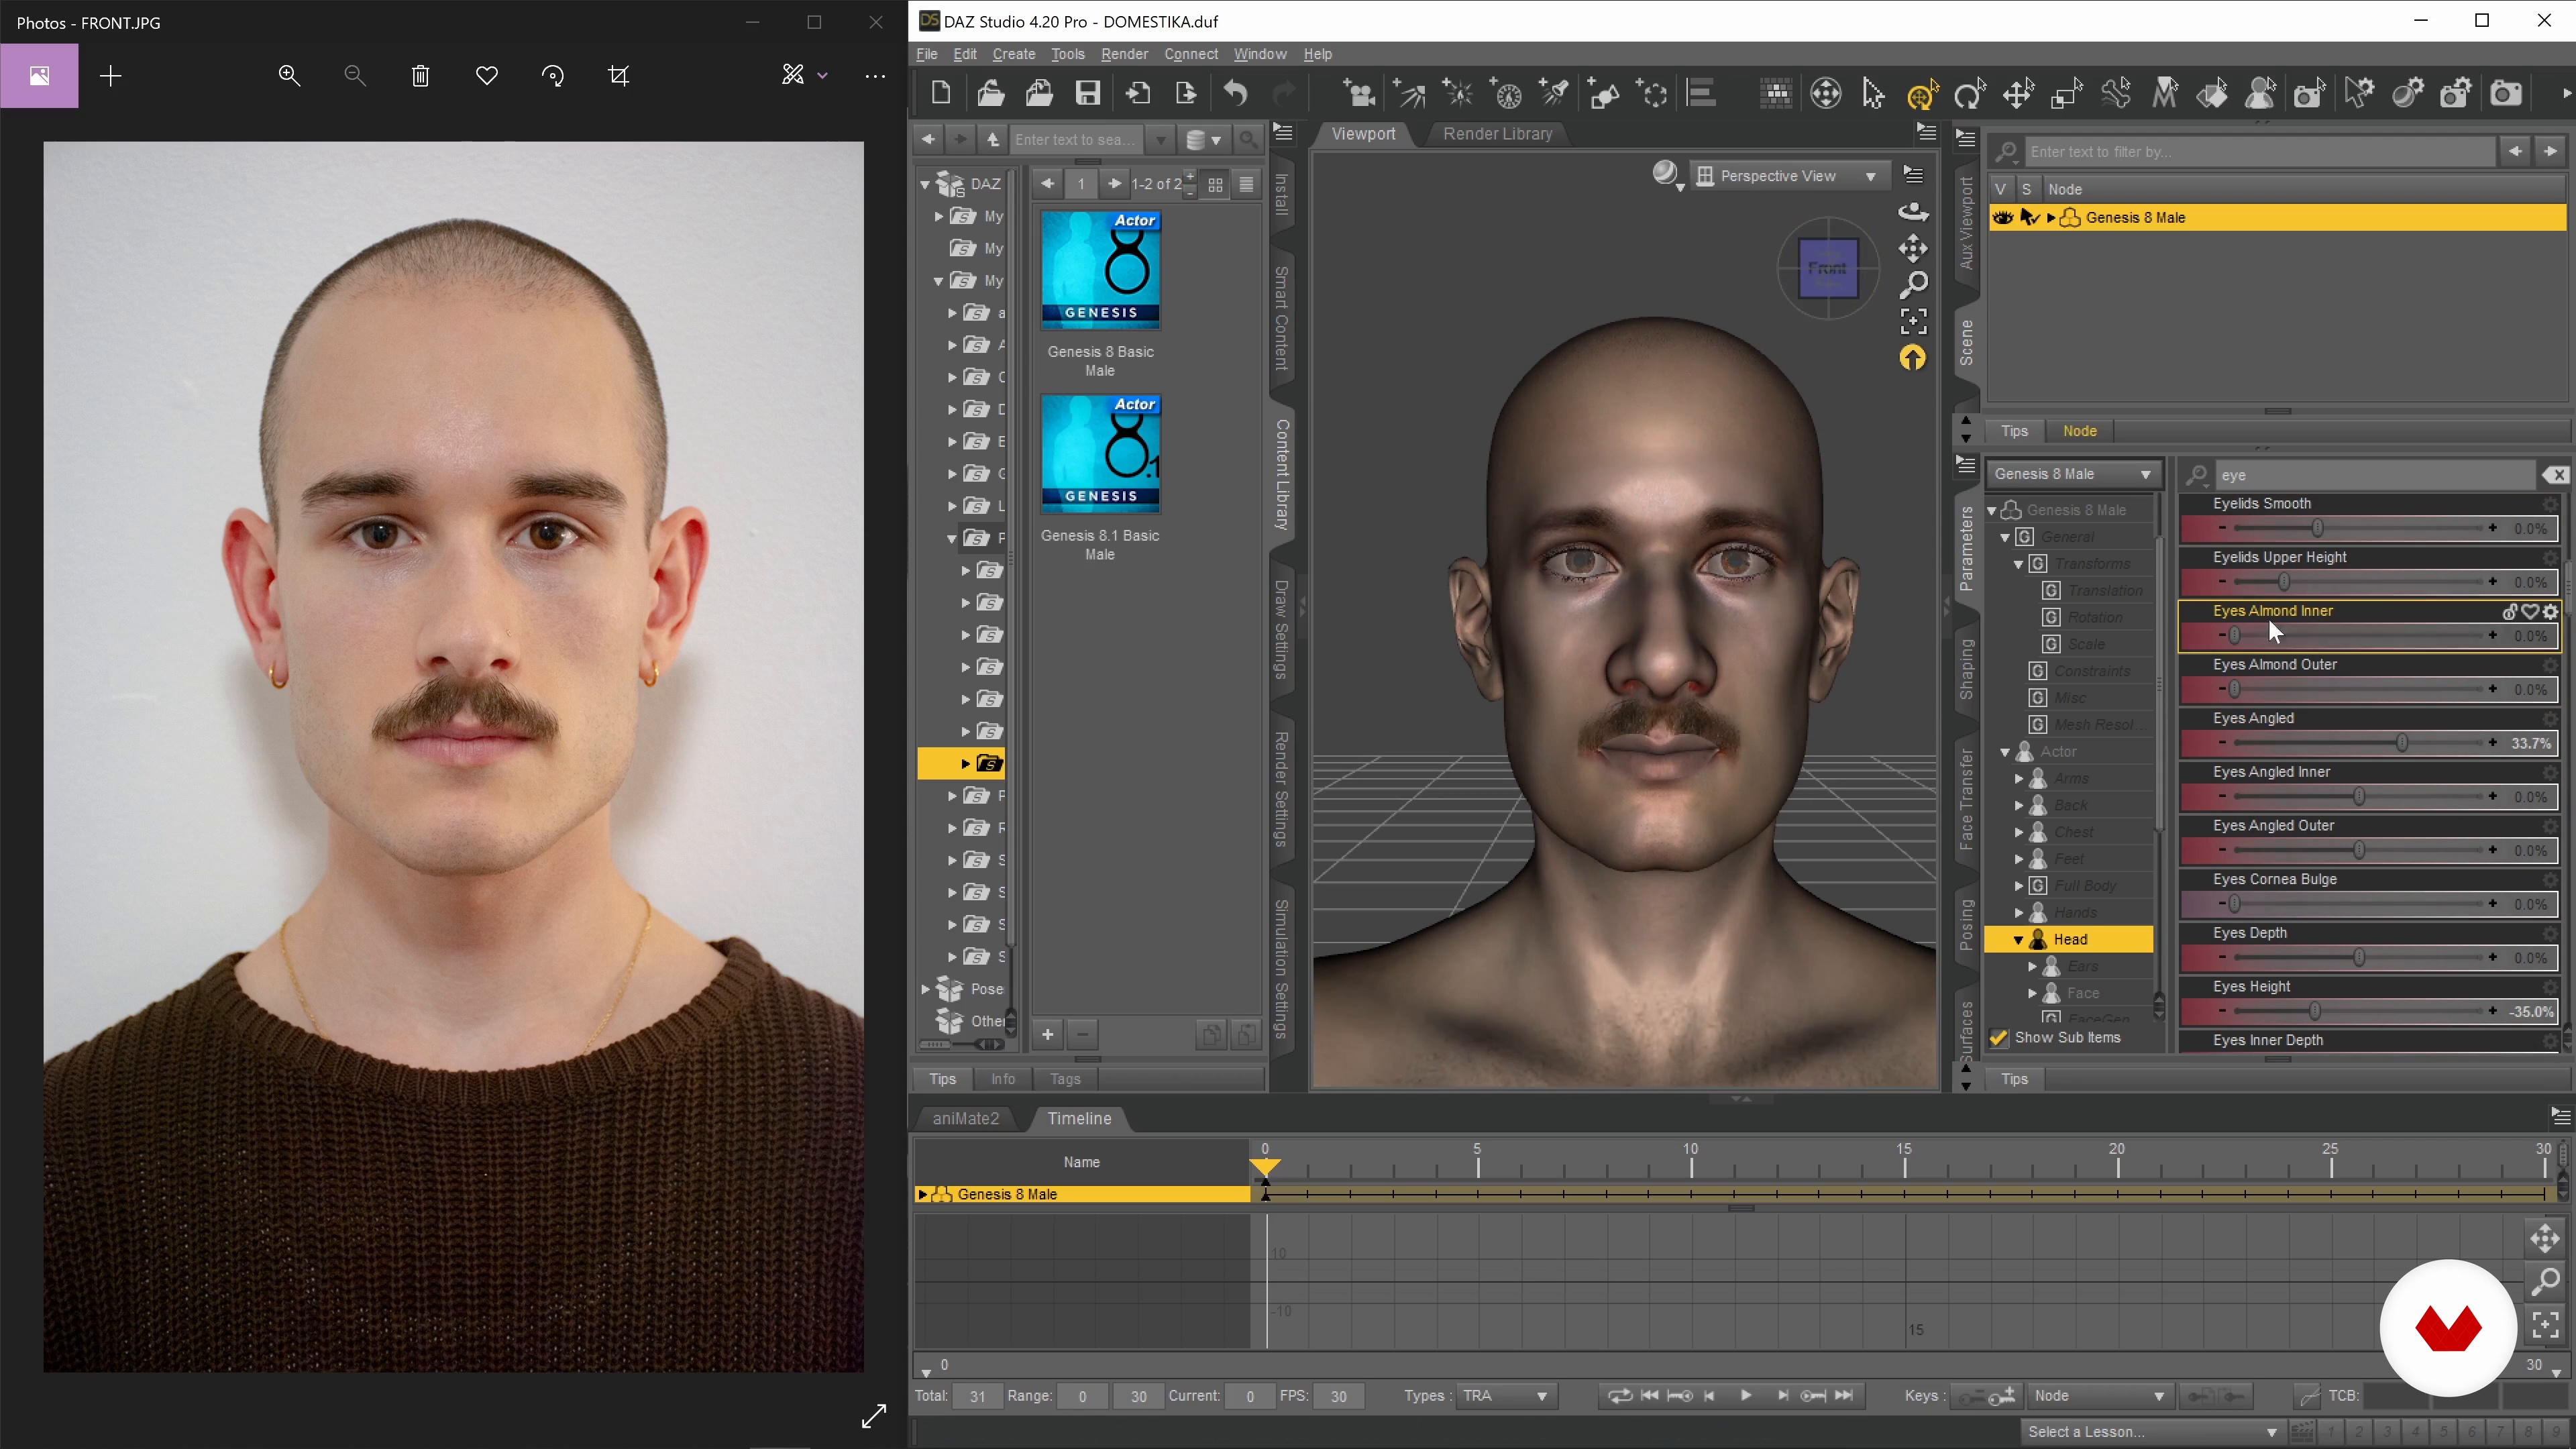Image resolution: width=2576 pixels, height=1449 pixels.
Task: Click the viewport reset view orange arrow
Action: (1912, 358)
